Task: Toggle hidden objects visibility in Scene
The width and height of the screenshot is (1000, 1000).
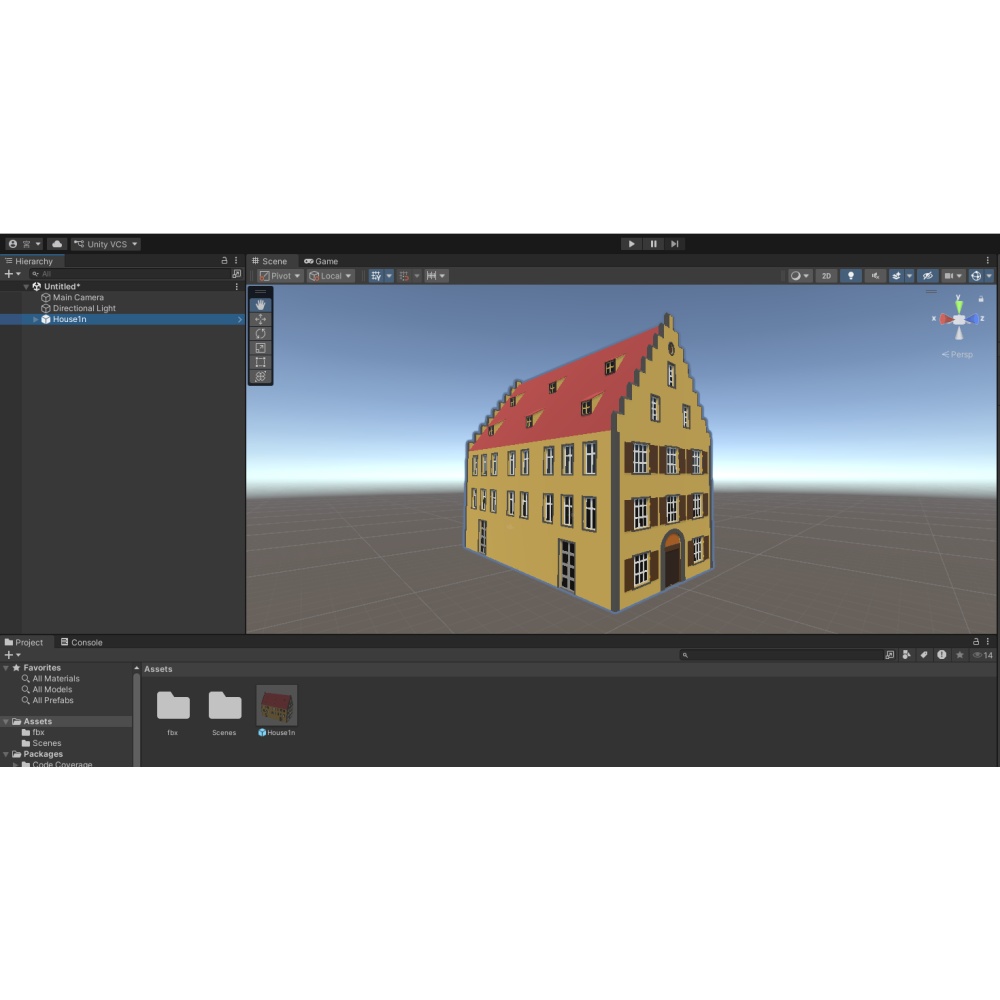Action: (x=927, y=276)
